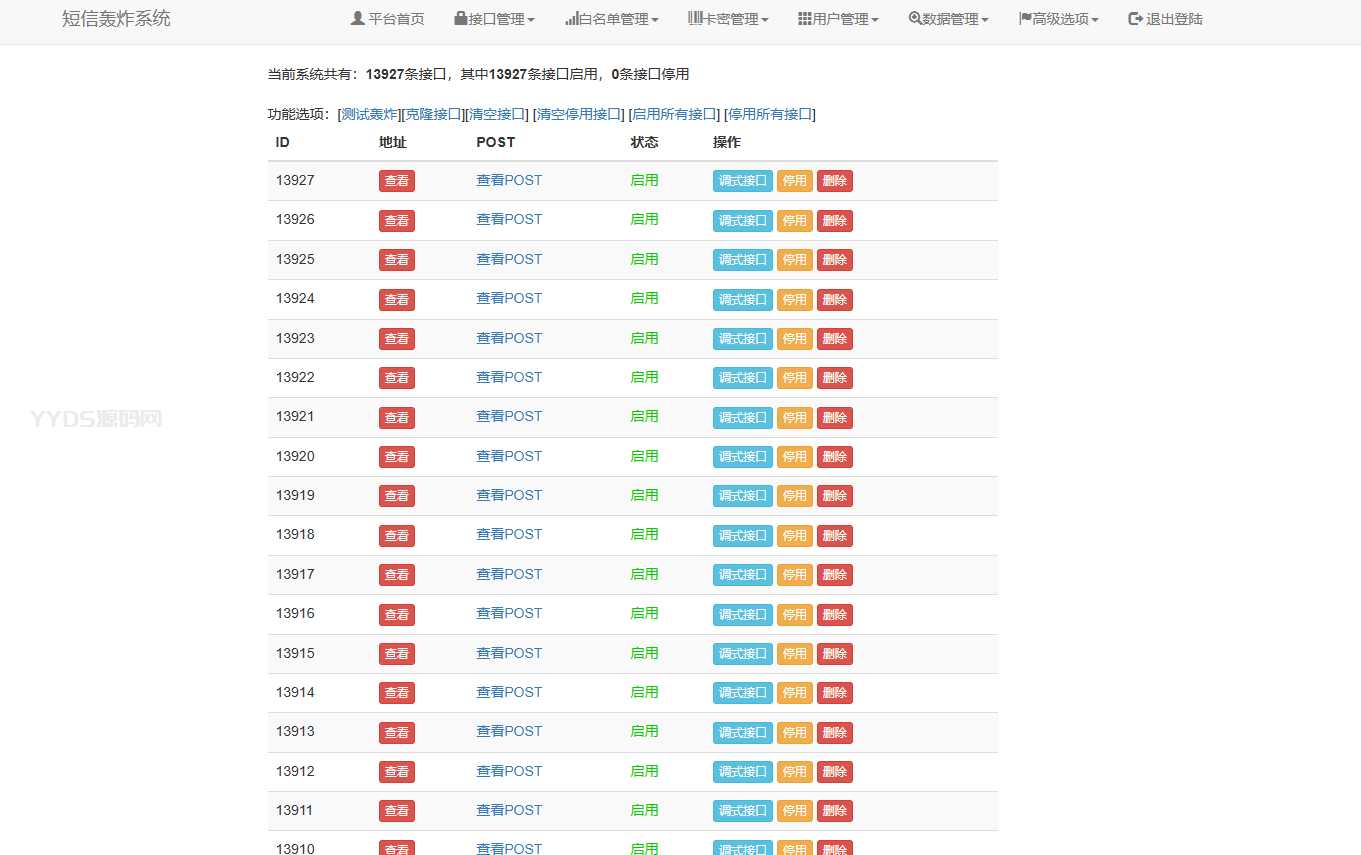Click the barcode icon for 卡密管理
Image resolution: width=1361 pixels, height=855 pixels.
click(x=695, y=19)
